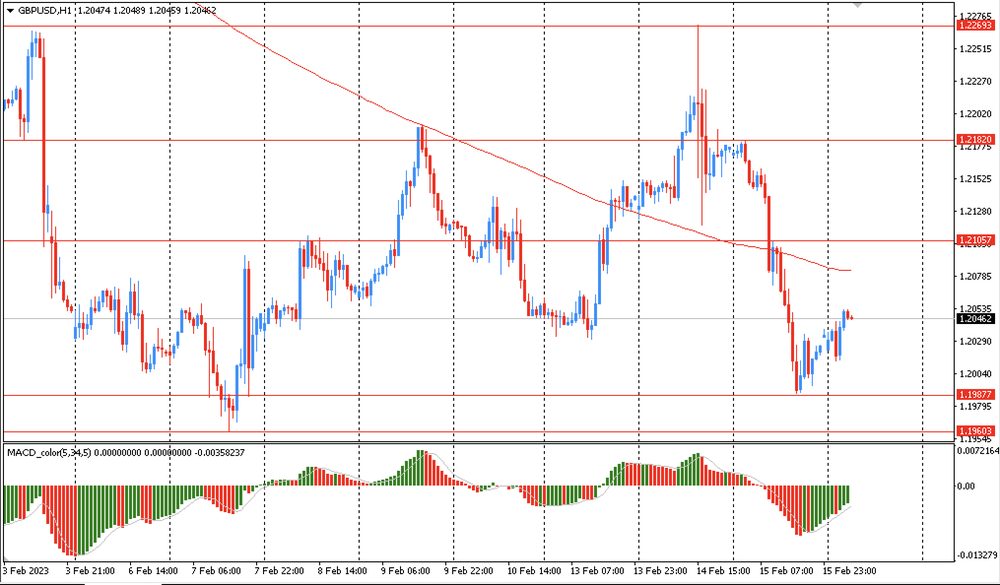Click the 7 Feb 06:00 time label
This screenshot has height=585, width=1000.
coord(216,570)
